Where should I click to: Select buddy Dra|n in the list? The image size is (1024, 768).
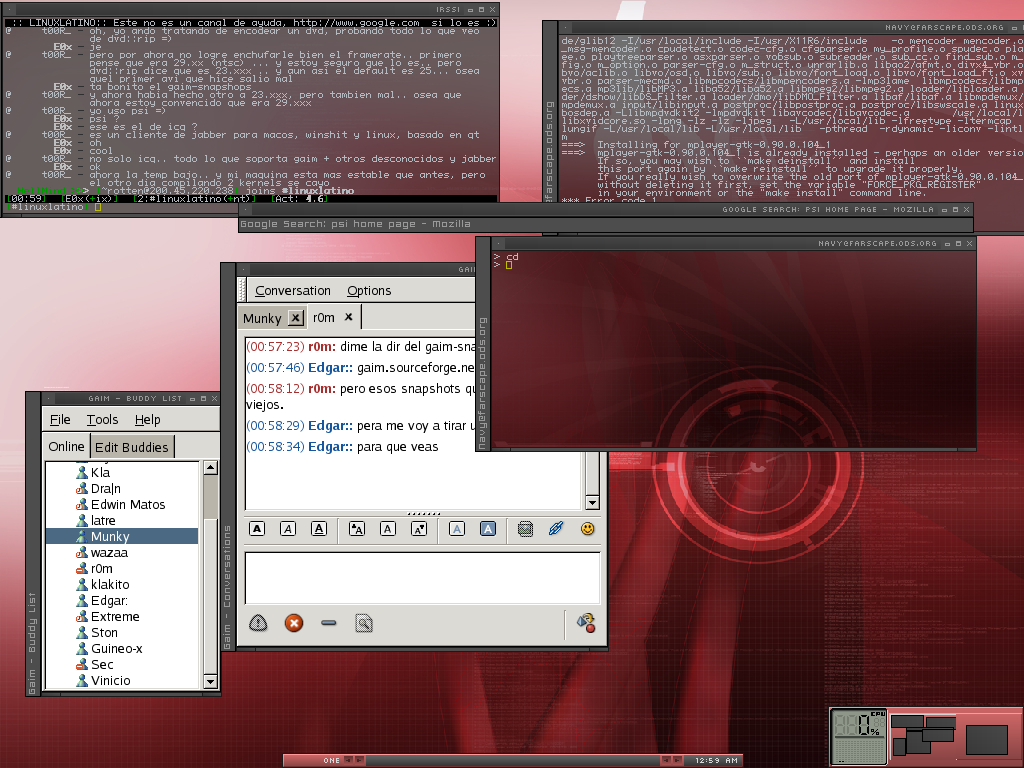click(122, 488)
